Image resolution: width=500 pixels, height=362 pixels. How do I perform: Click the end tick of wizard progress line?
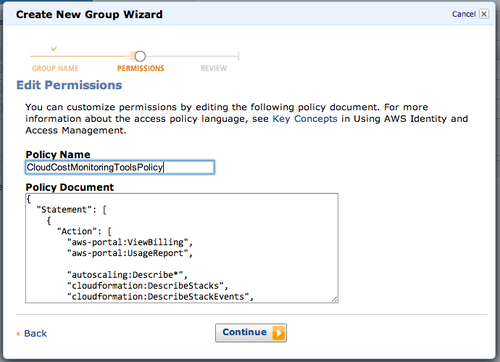coord(238,56)
